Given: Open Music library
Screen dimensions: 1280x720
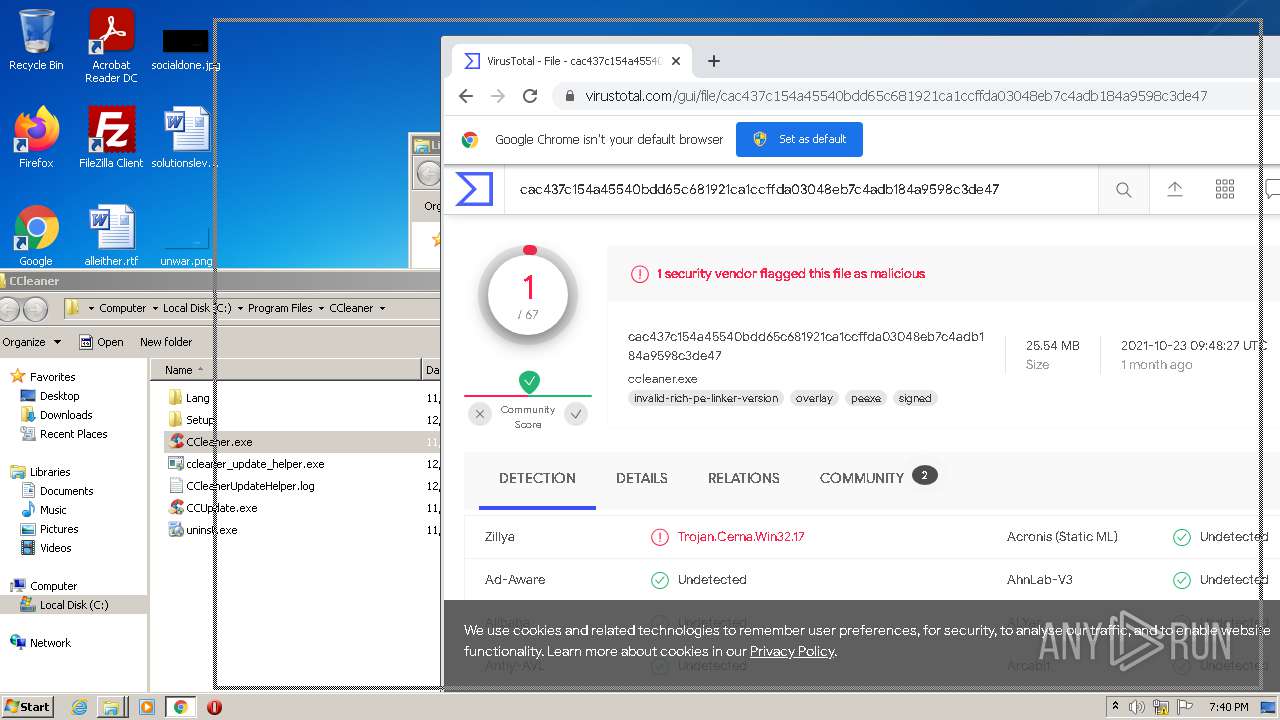Looking at the screenshot, I should pos(44,510).
